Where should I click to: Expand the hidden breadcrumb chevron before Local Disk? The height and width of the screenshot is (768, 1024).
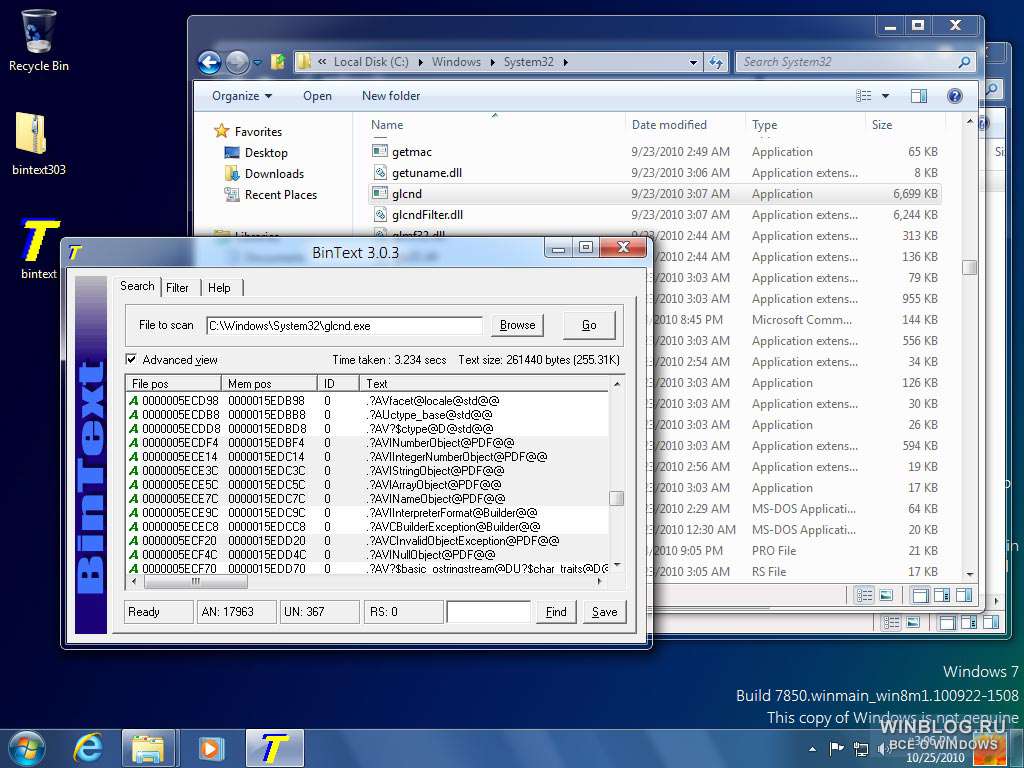(x=323, y=61)
